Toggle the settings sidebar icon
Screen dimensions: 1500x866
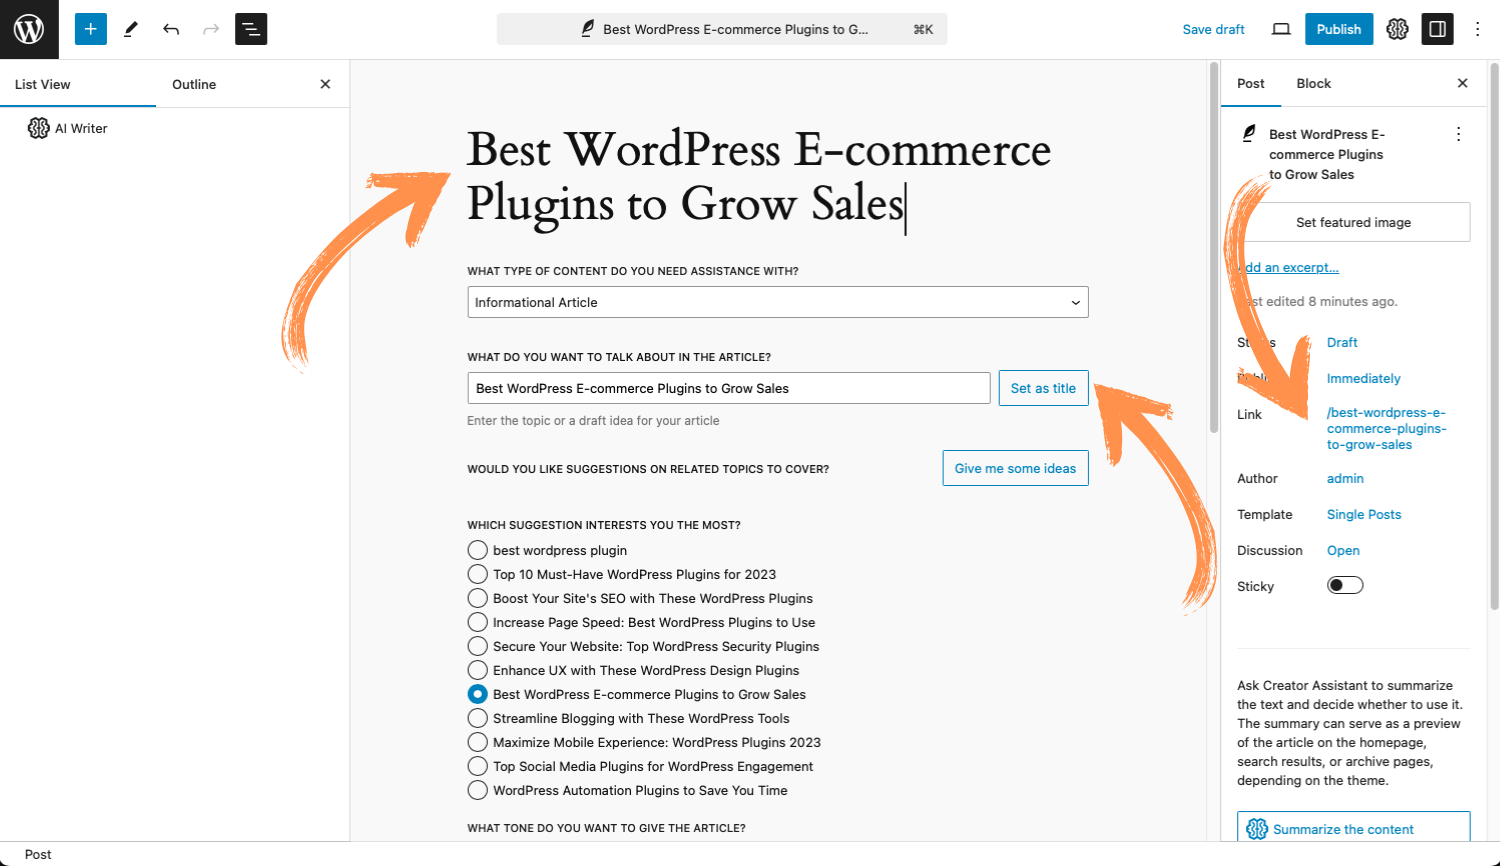1438,29
